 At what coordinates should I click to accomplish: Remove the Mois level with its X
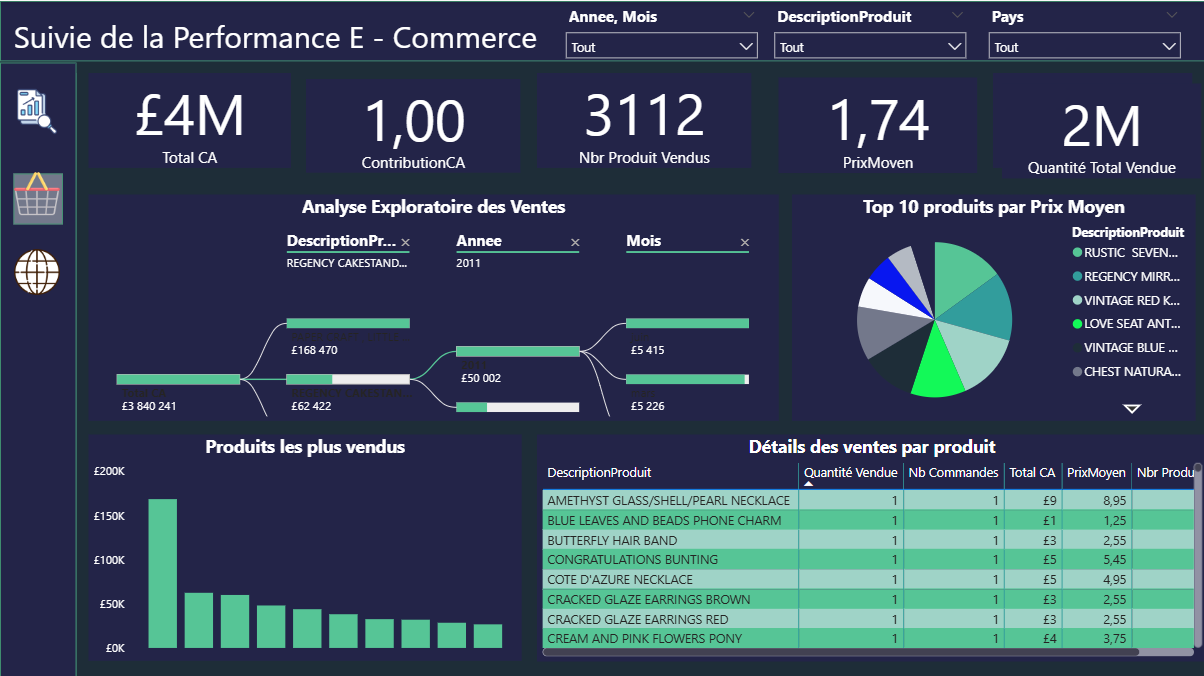tap(745, 242)
